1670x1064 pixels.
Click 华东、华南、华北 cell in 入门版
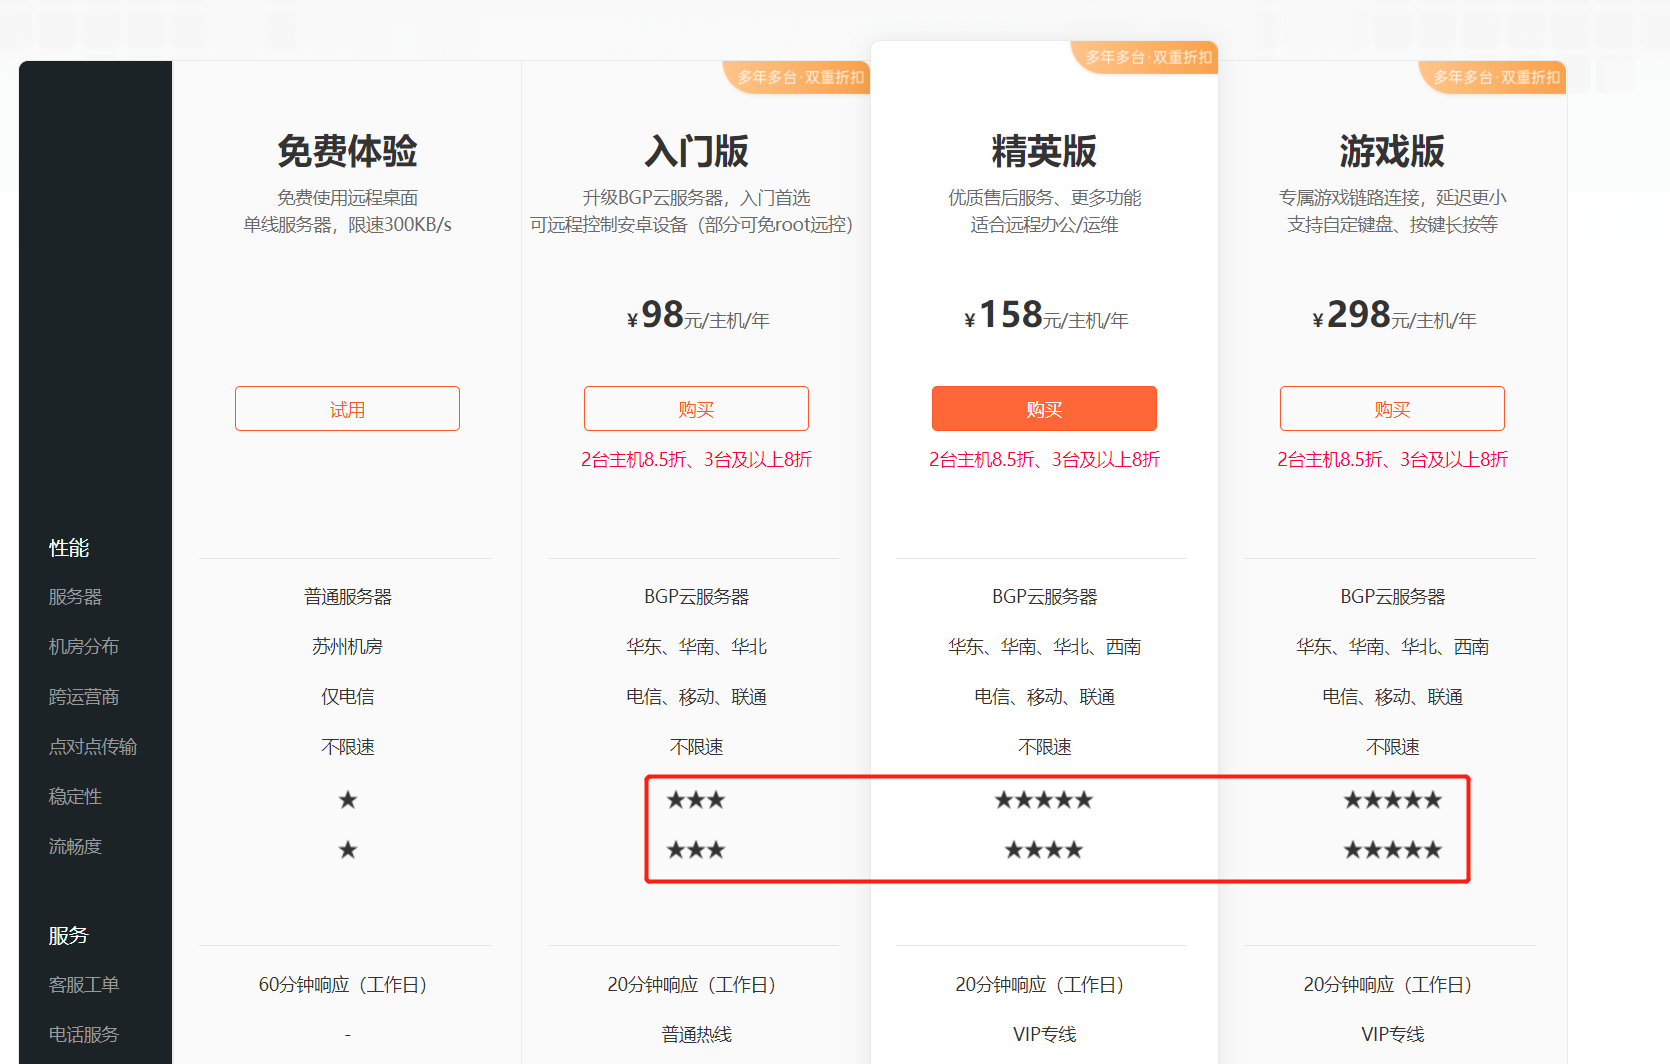[696, 647]
